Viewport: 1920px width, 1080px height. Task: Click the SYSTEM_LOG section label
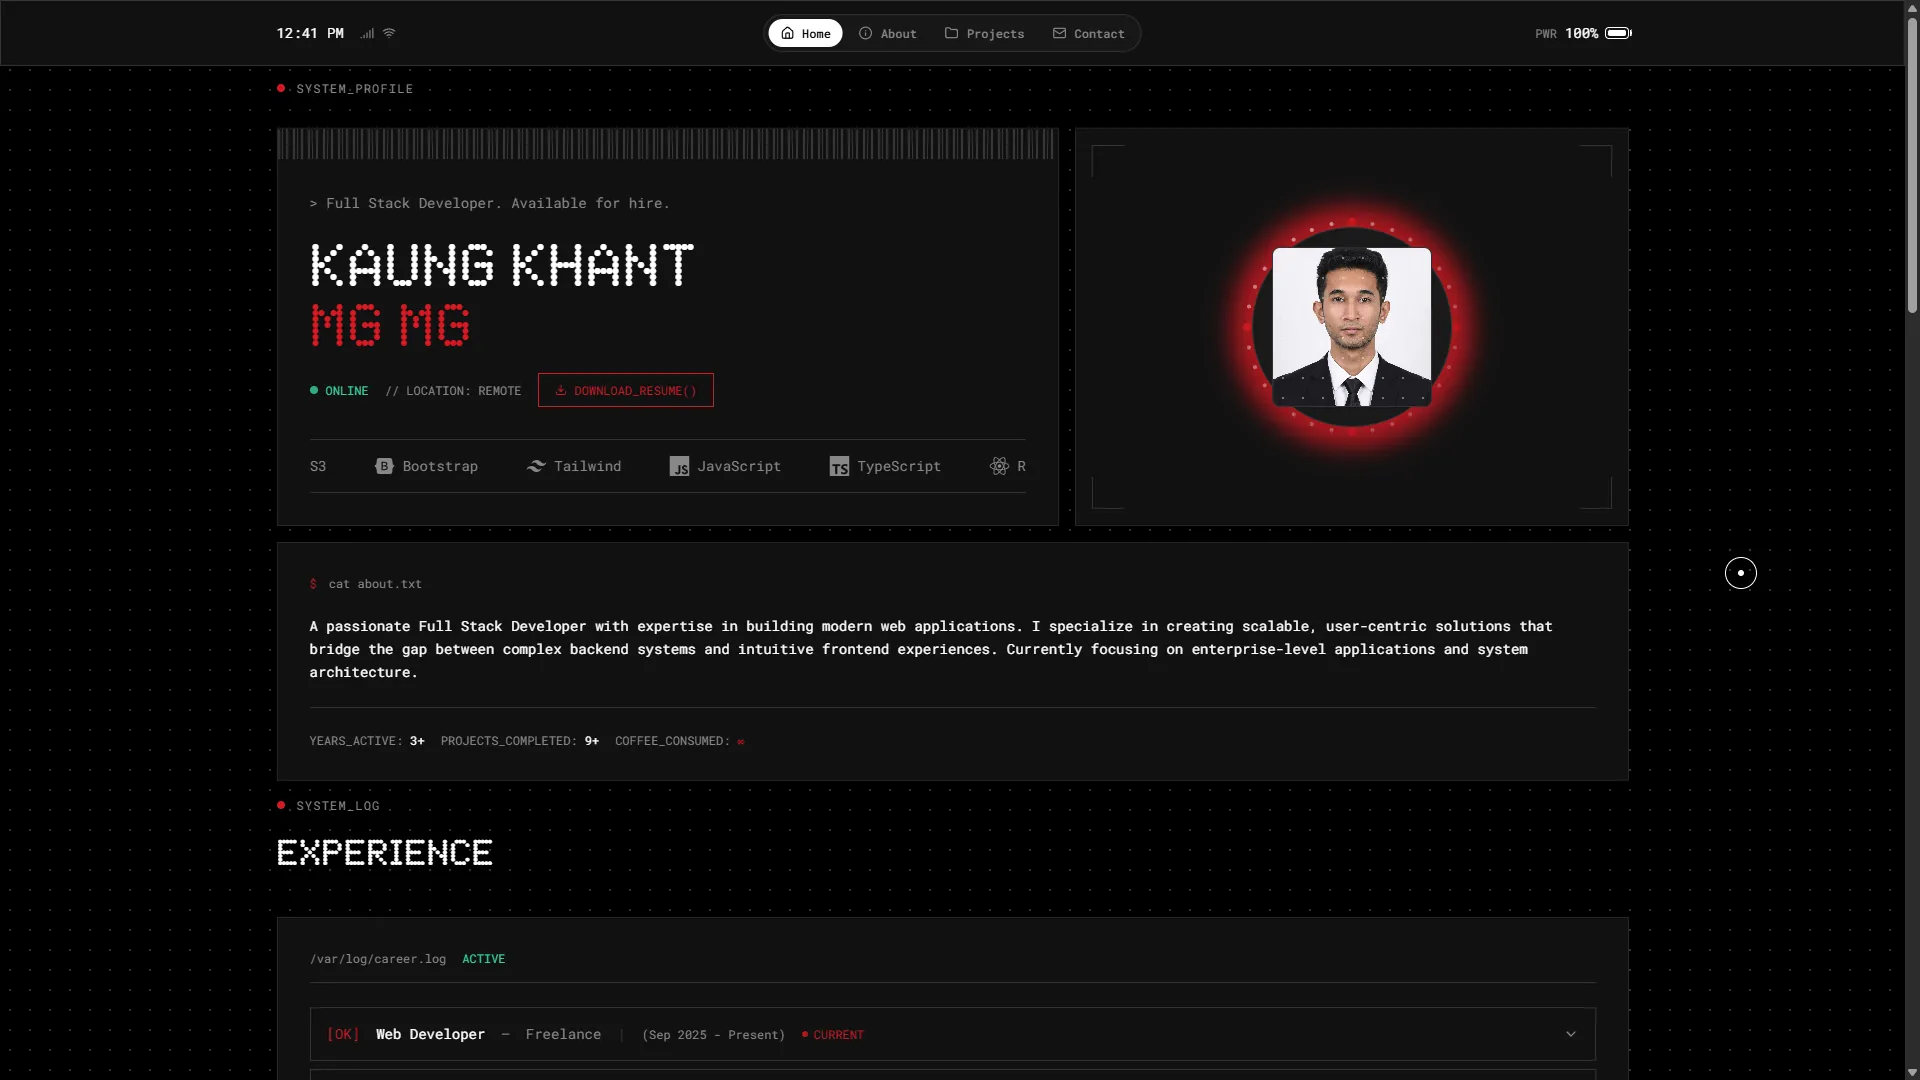(338, 805)
